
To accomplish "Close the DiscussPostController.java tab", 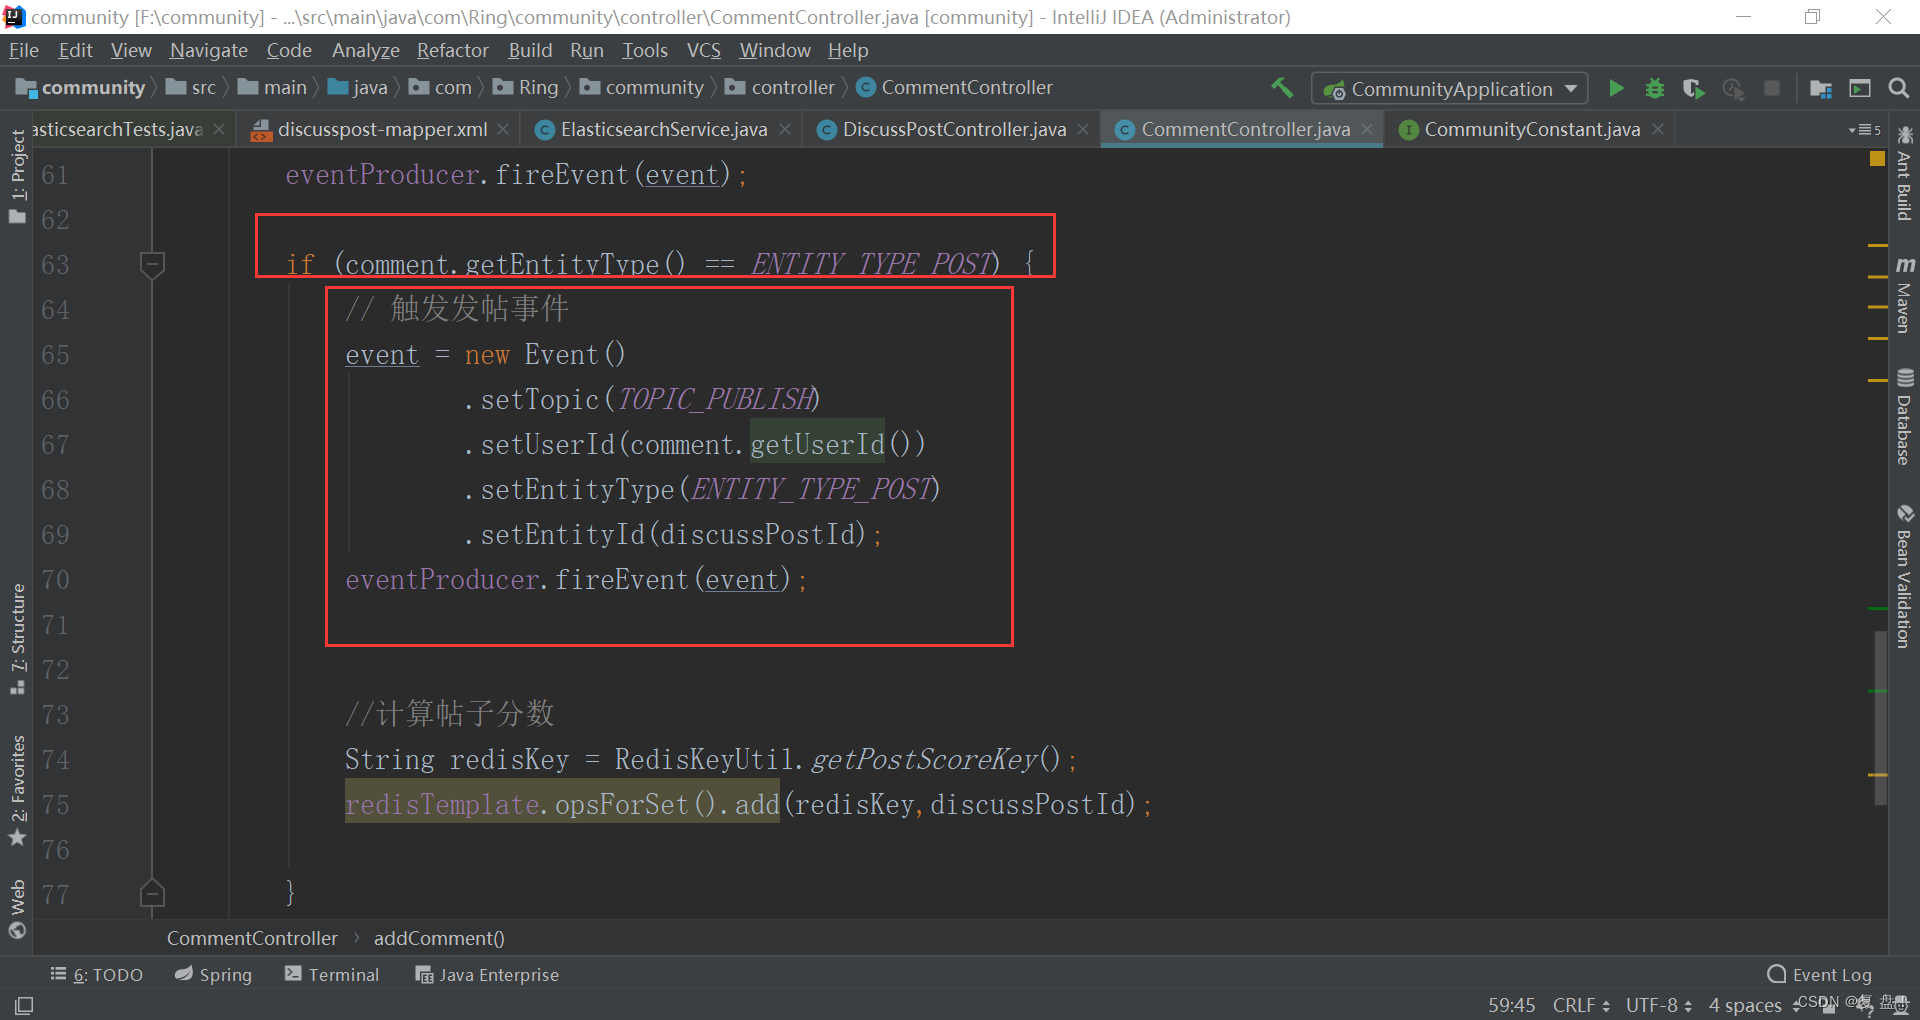I will (1083, 129).
